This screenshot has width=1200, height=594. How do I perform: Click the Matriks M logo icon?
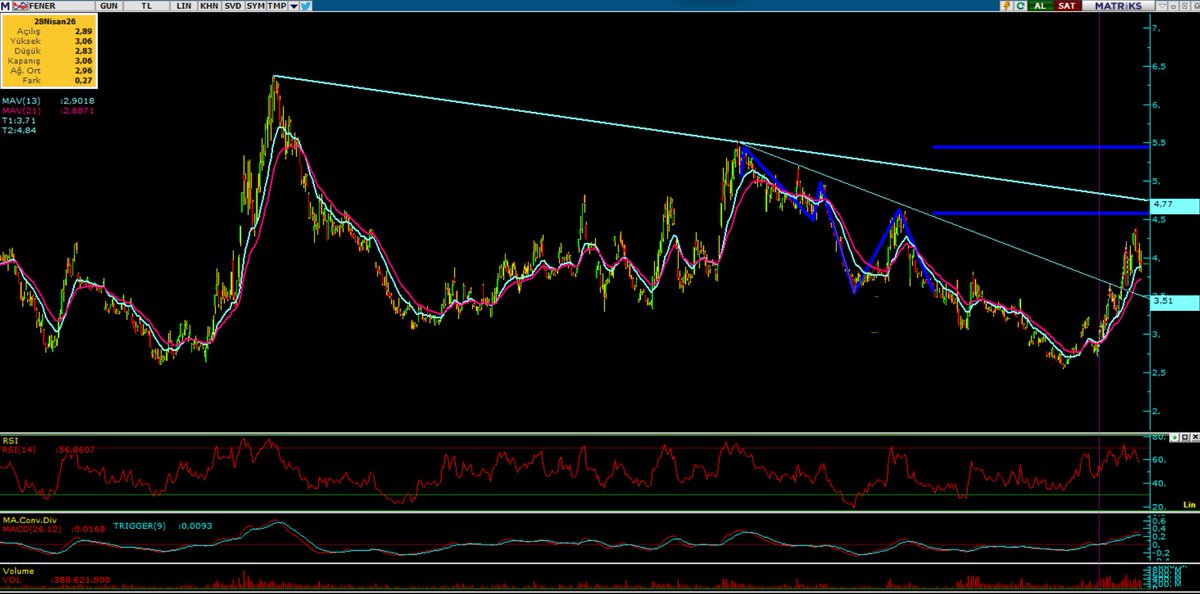click(5, 6)
